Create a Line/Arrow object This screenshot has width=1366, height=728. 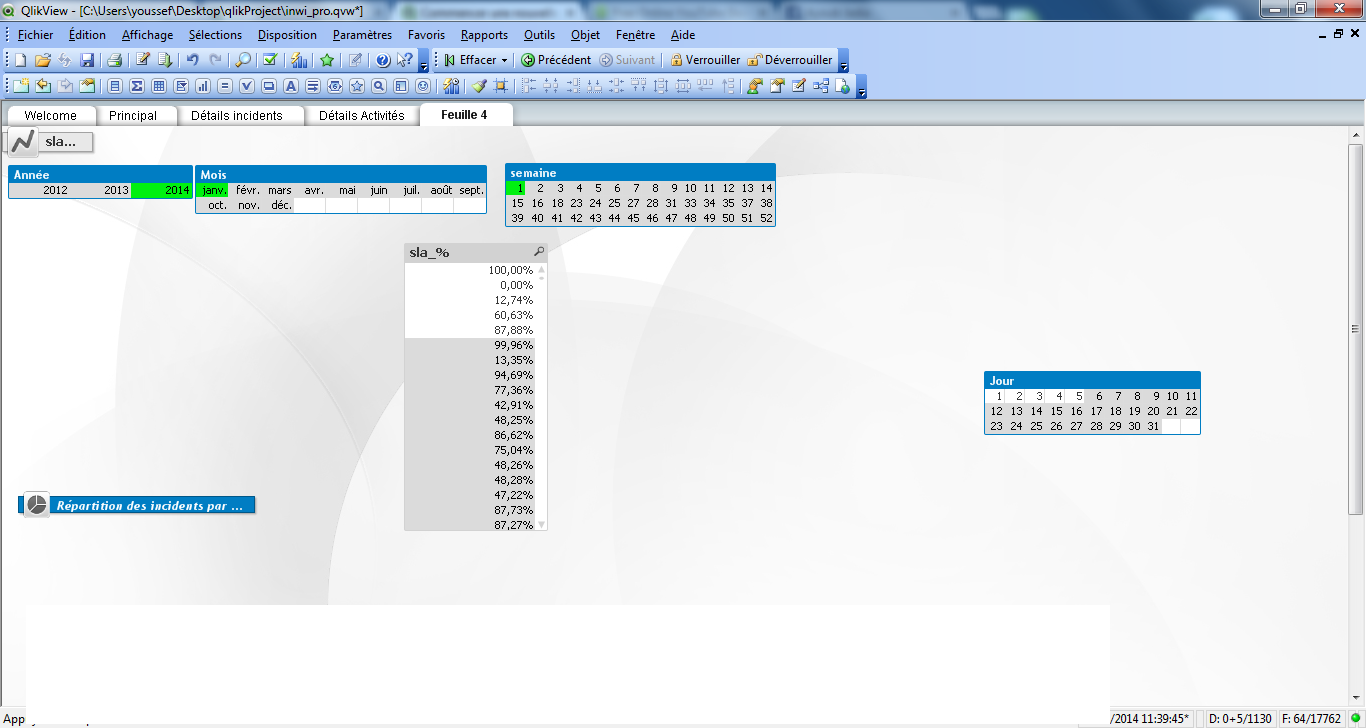tap(312, 86)
